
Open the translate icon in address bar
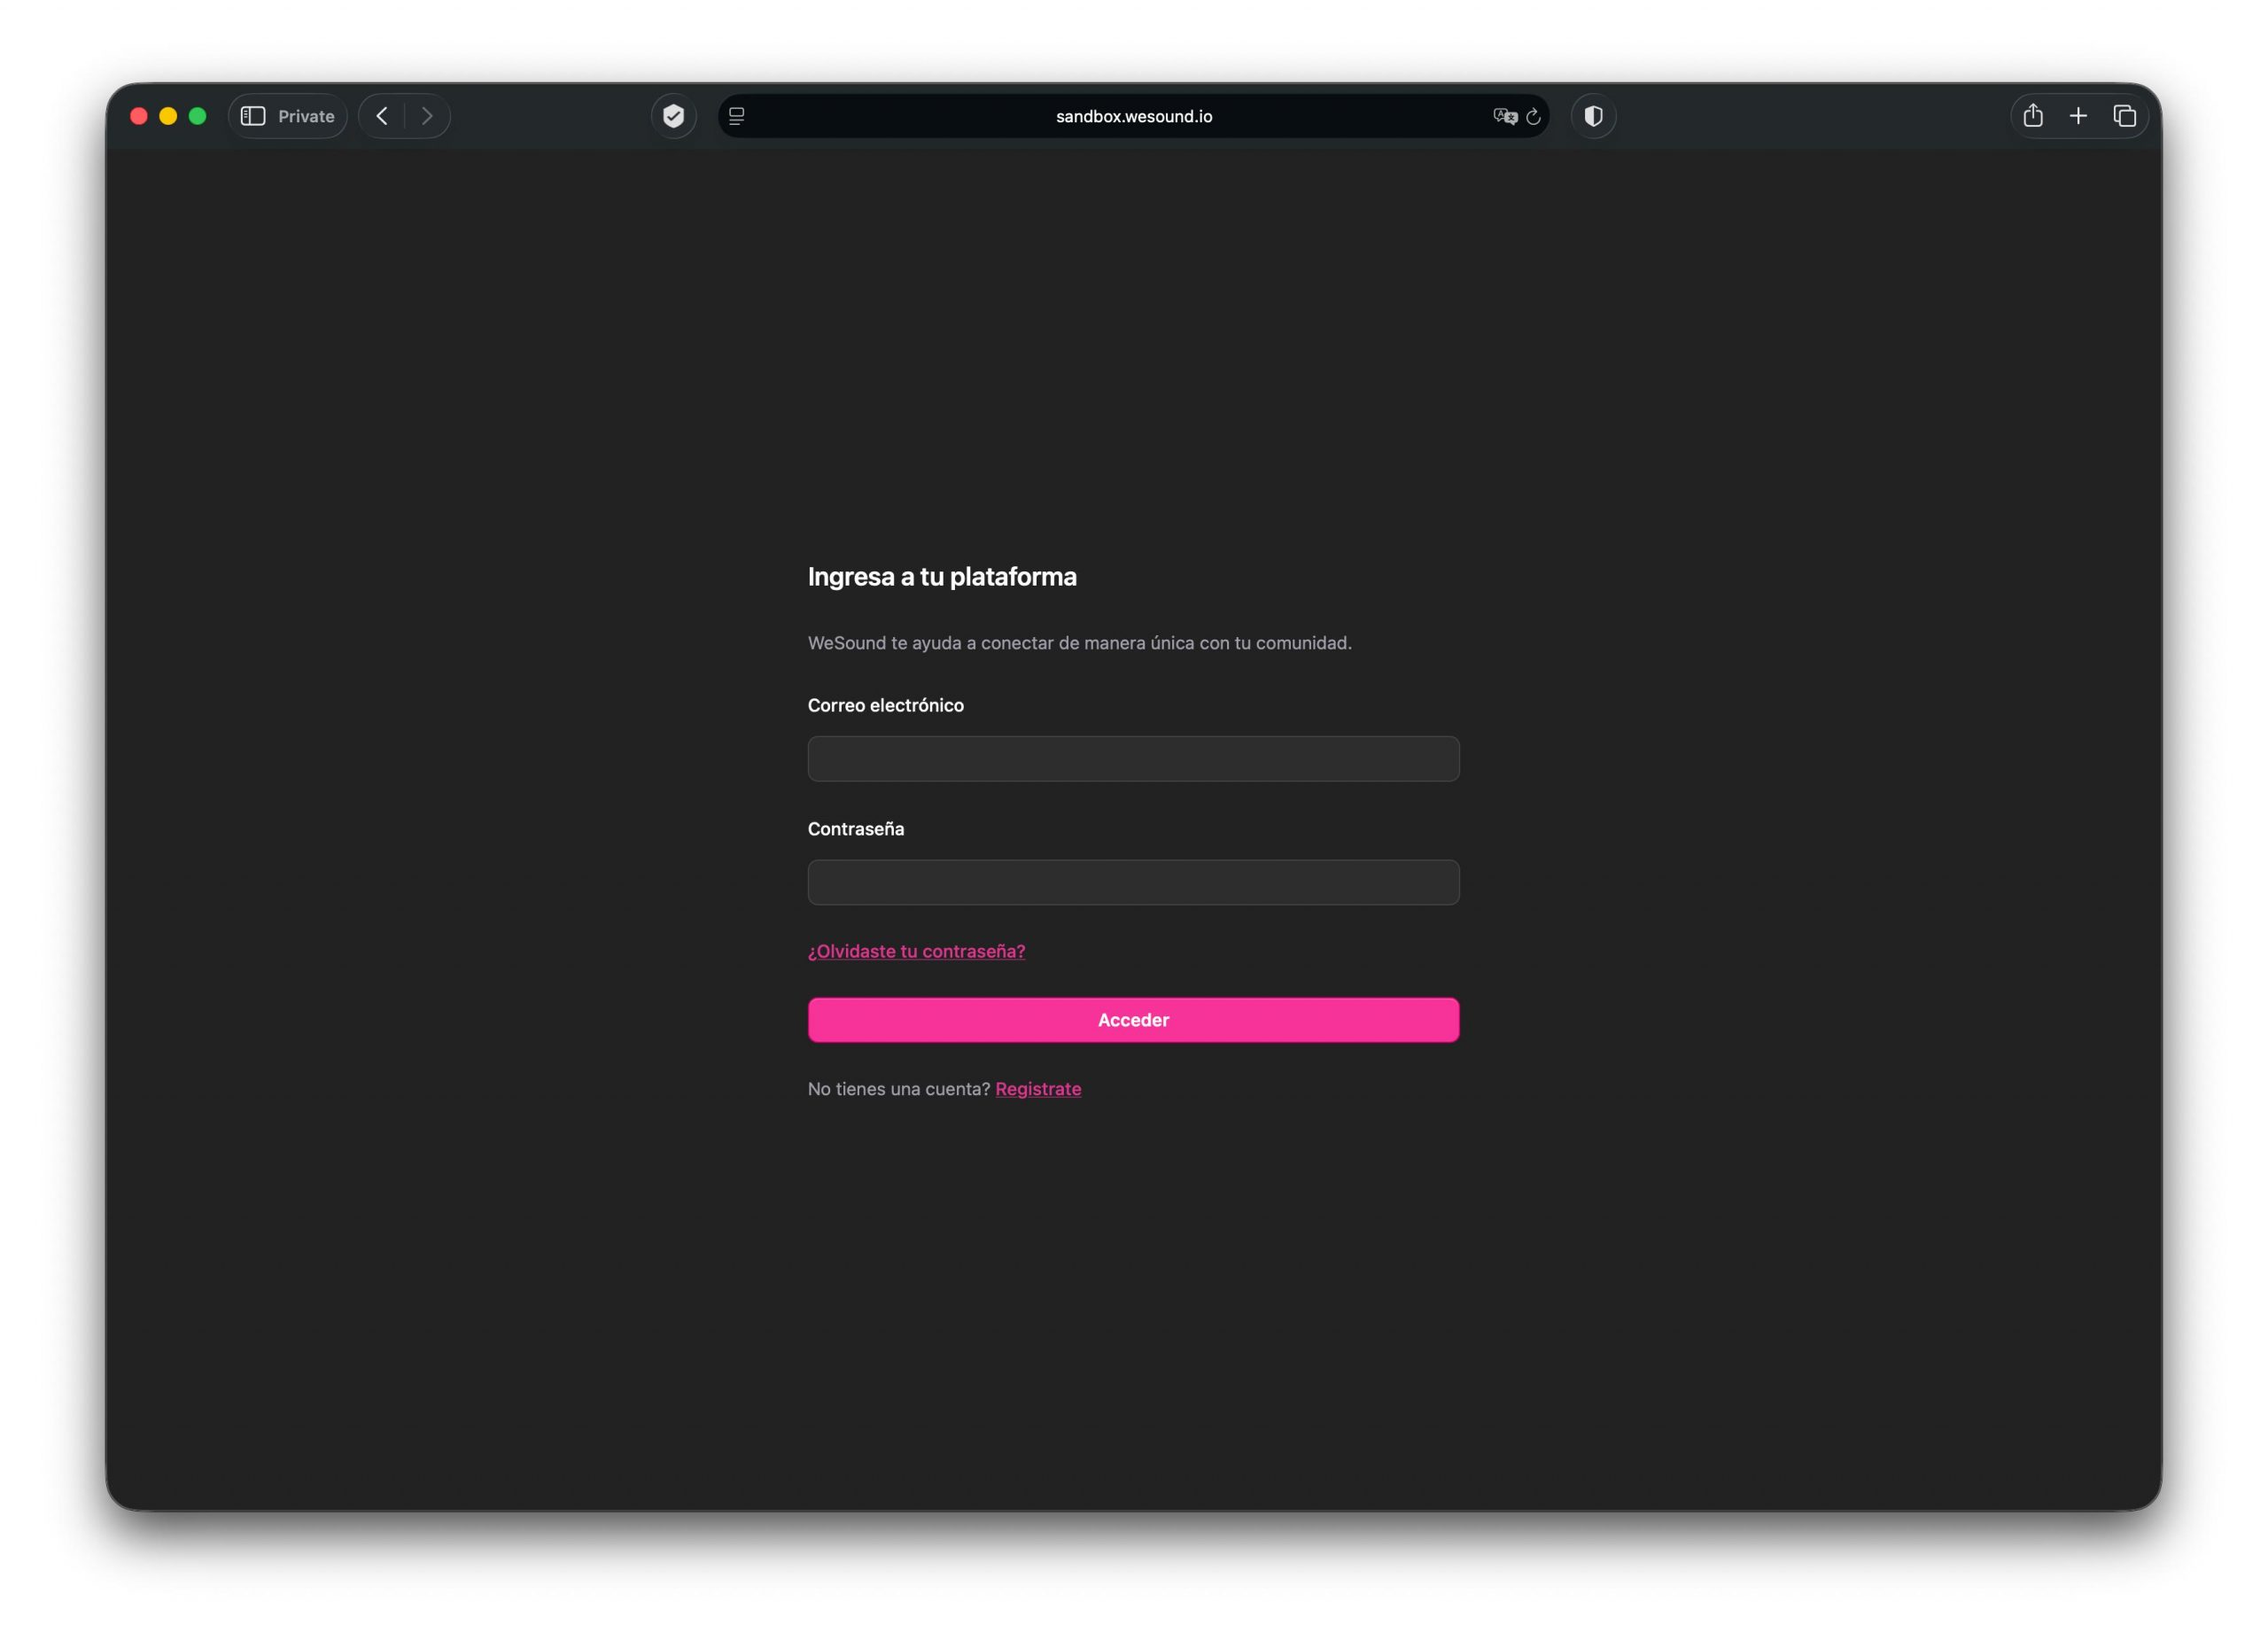coord(1504,116)
